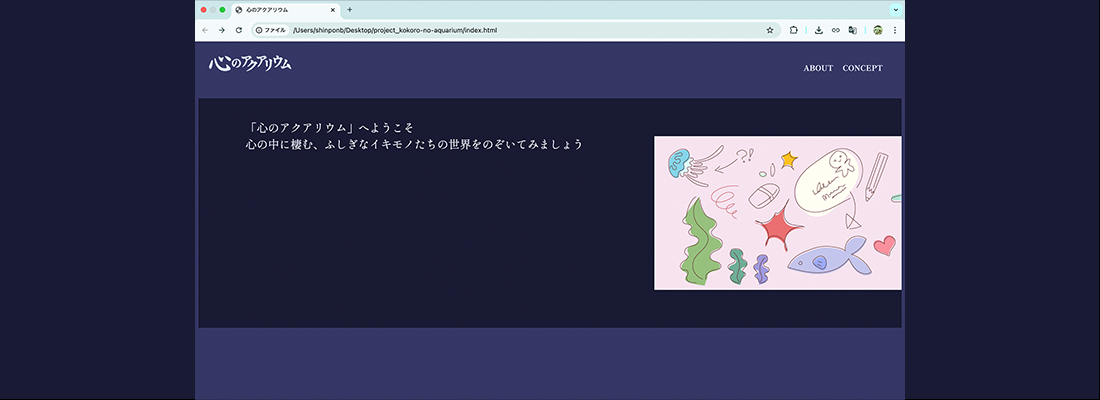Bookmark this page with the star icon

click(x=770, y=30)
